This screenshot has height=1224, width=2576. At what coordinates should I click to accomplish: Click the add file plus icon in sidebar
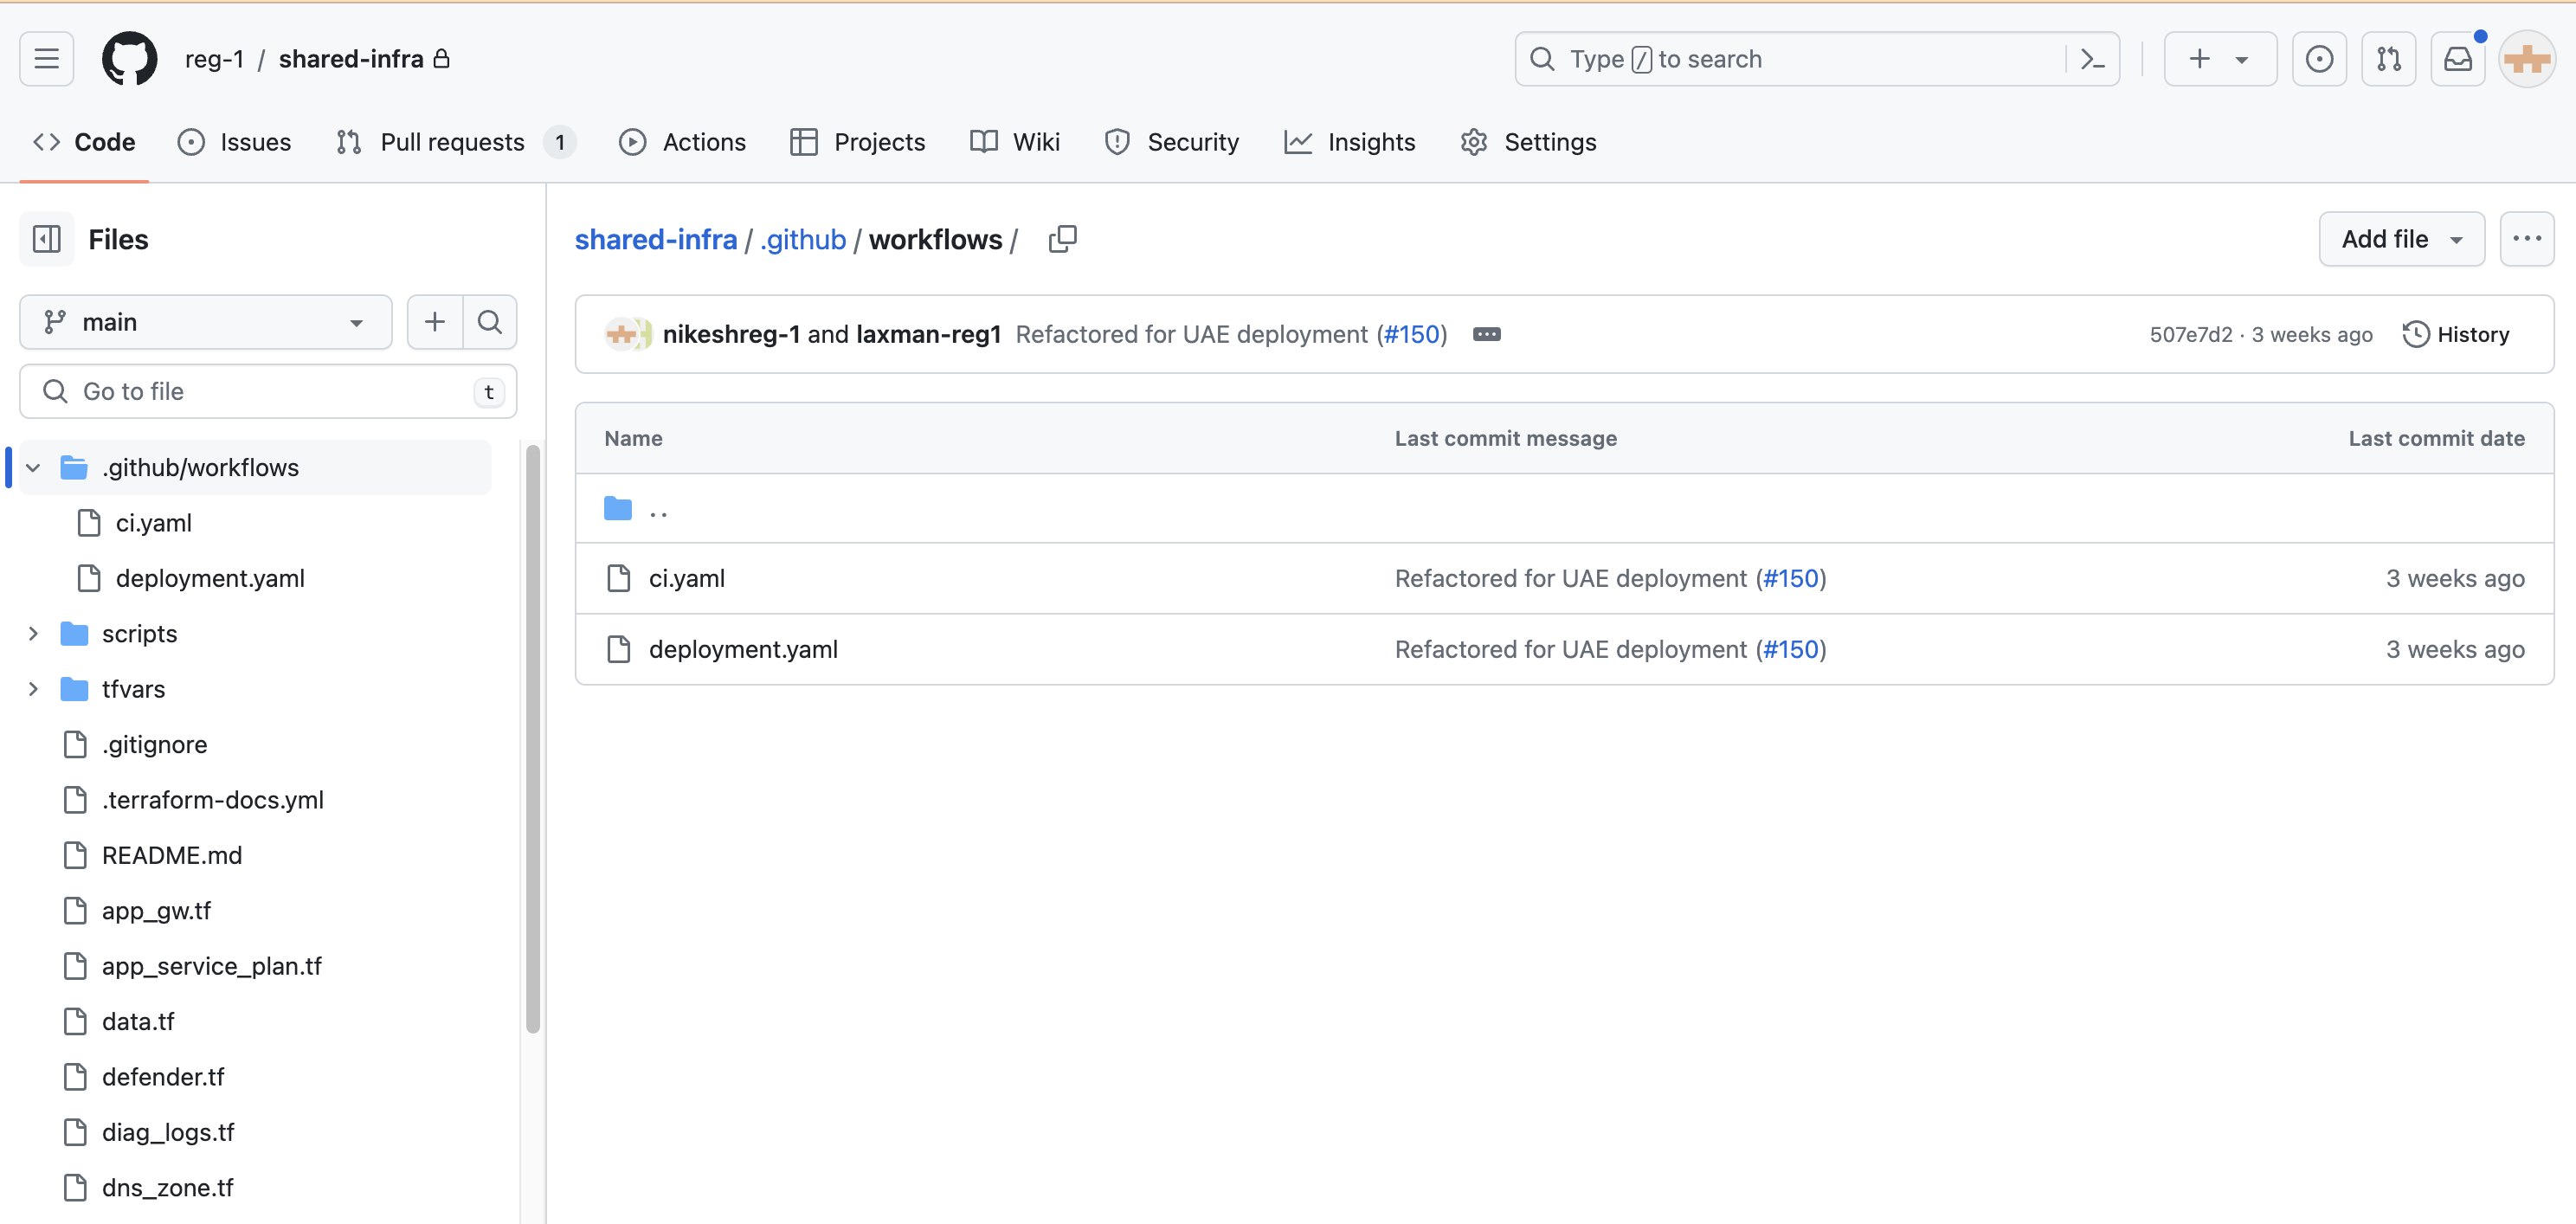pyautogui.click(x=435, y=322)
